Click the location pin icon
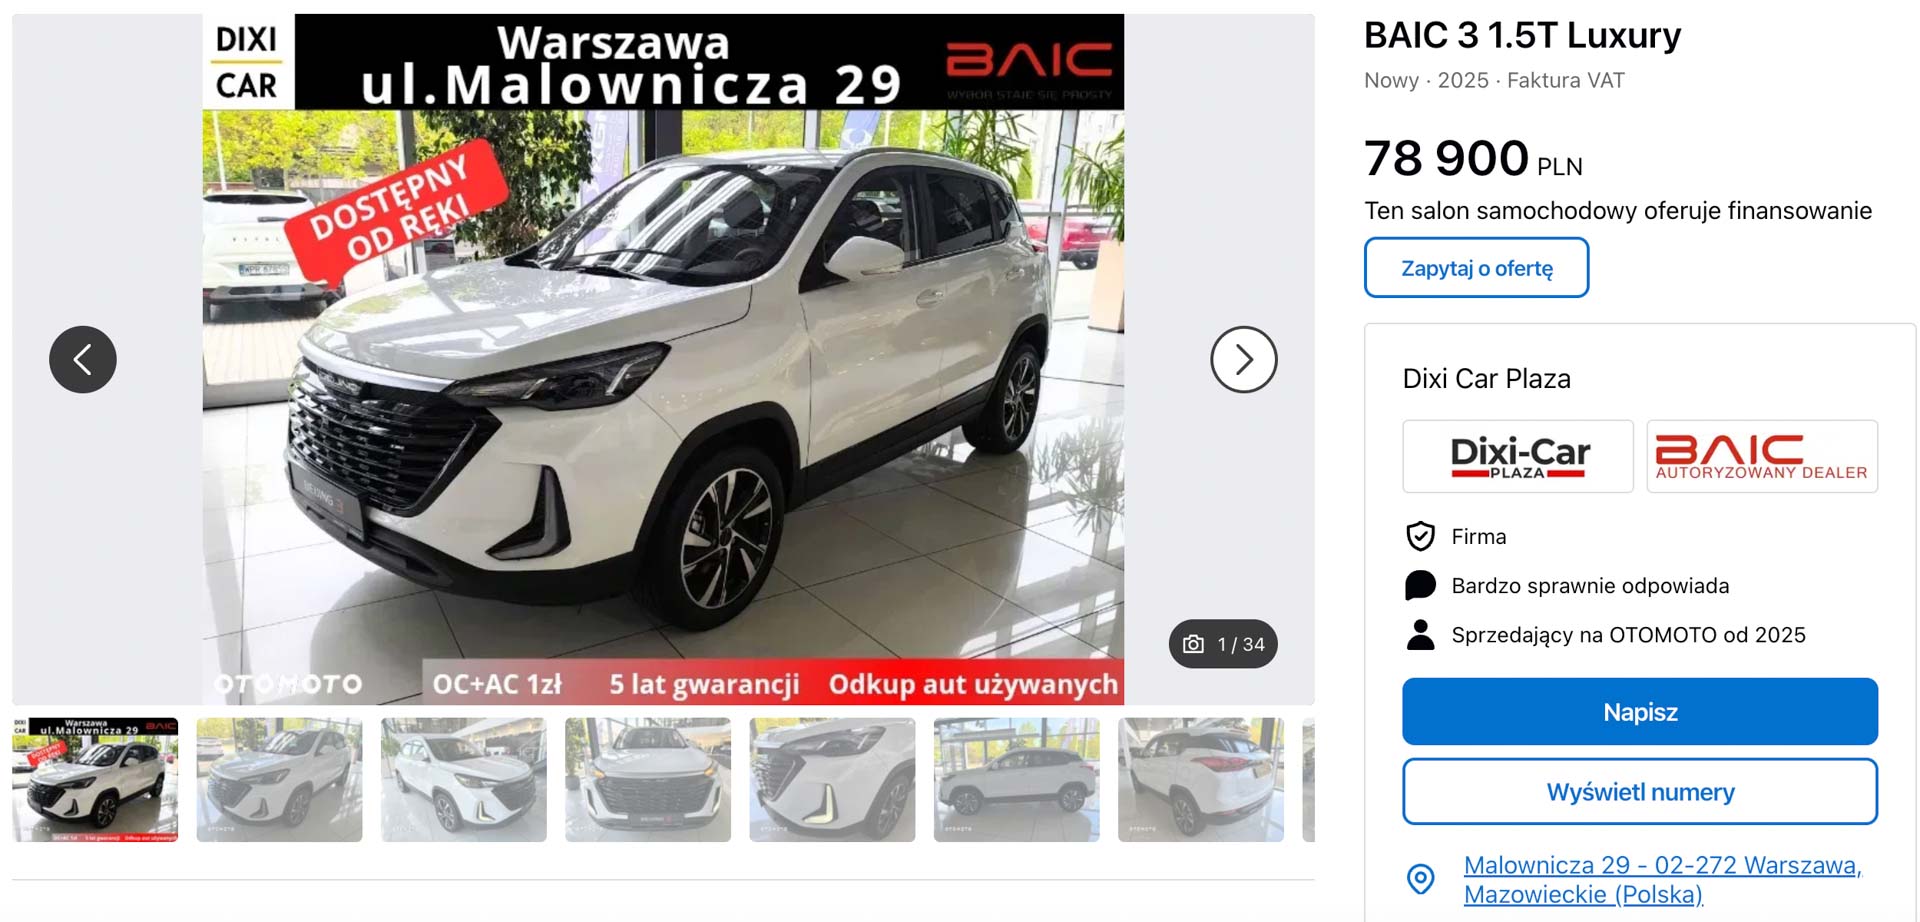1920x922 pixels. point(1420,879)
